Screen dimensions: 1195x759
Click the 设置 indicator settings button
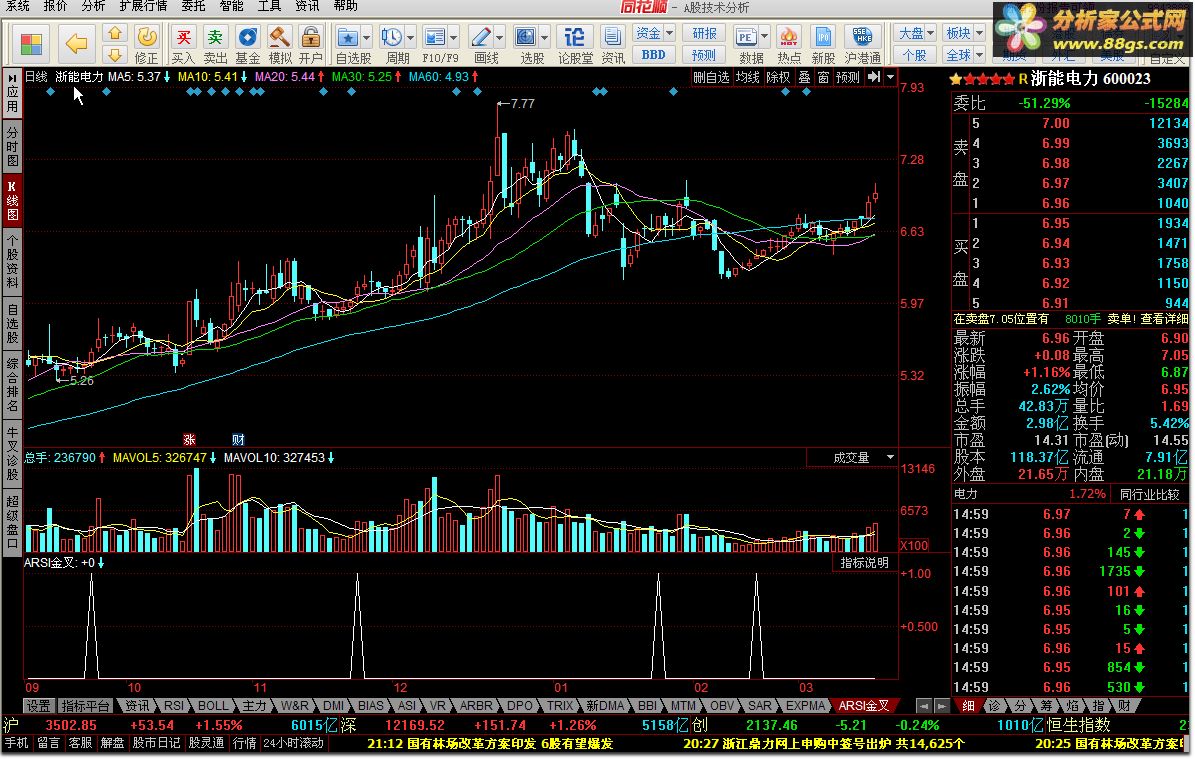[x=38, y=706]
